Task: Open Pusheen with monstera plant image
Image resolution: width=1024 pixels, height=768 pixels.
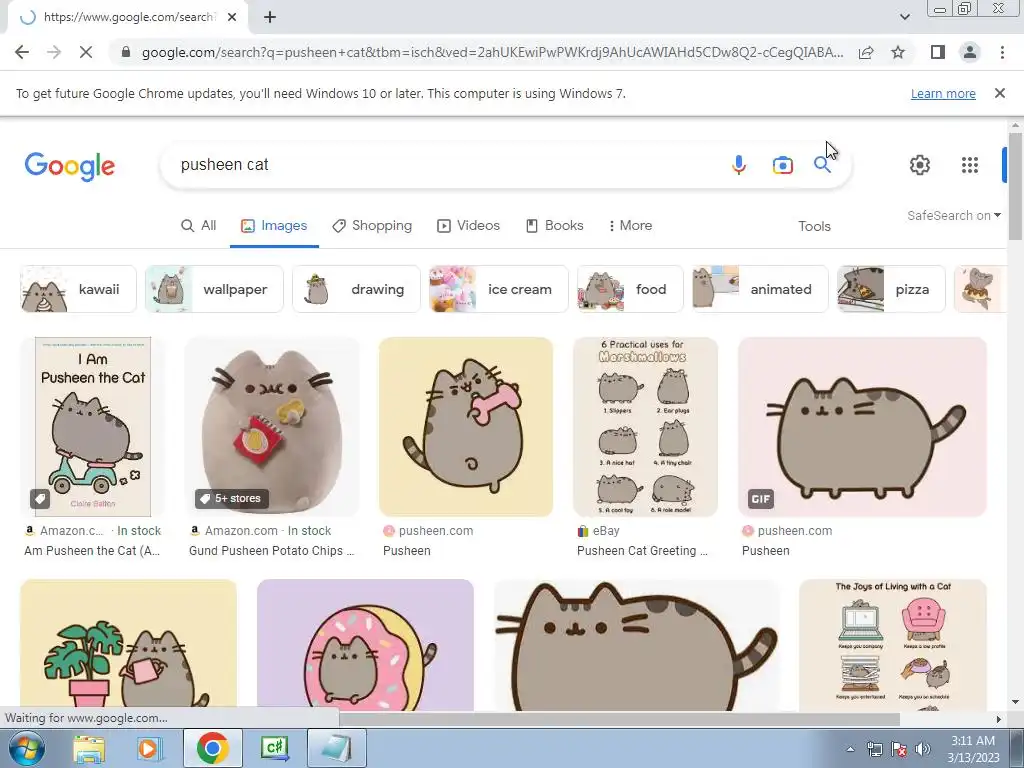Action: click(129, 645)
